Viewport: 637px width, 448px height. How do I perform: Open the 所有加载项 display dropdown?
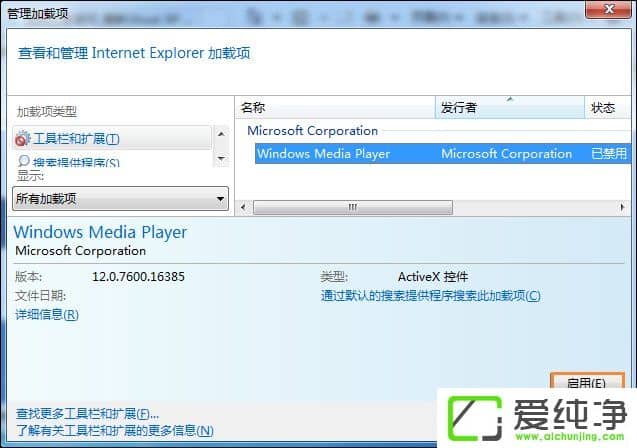click(x=120, y=199)
